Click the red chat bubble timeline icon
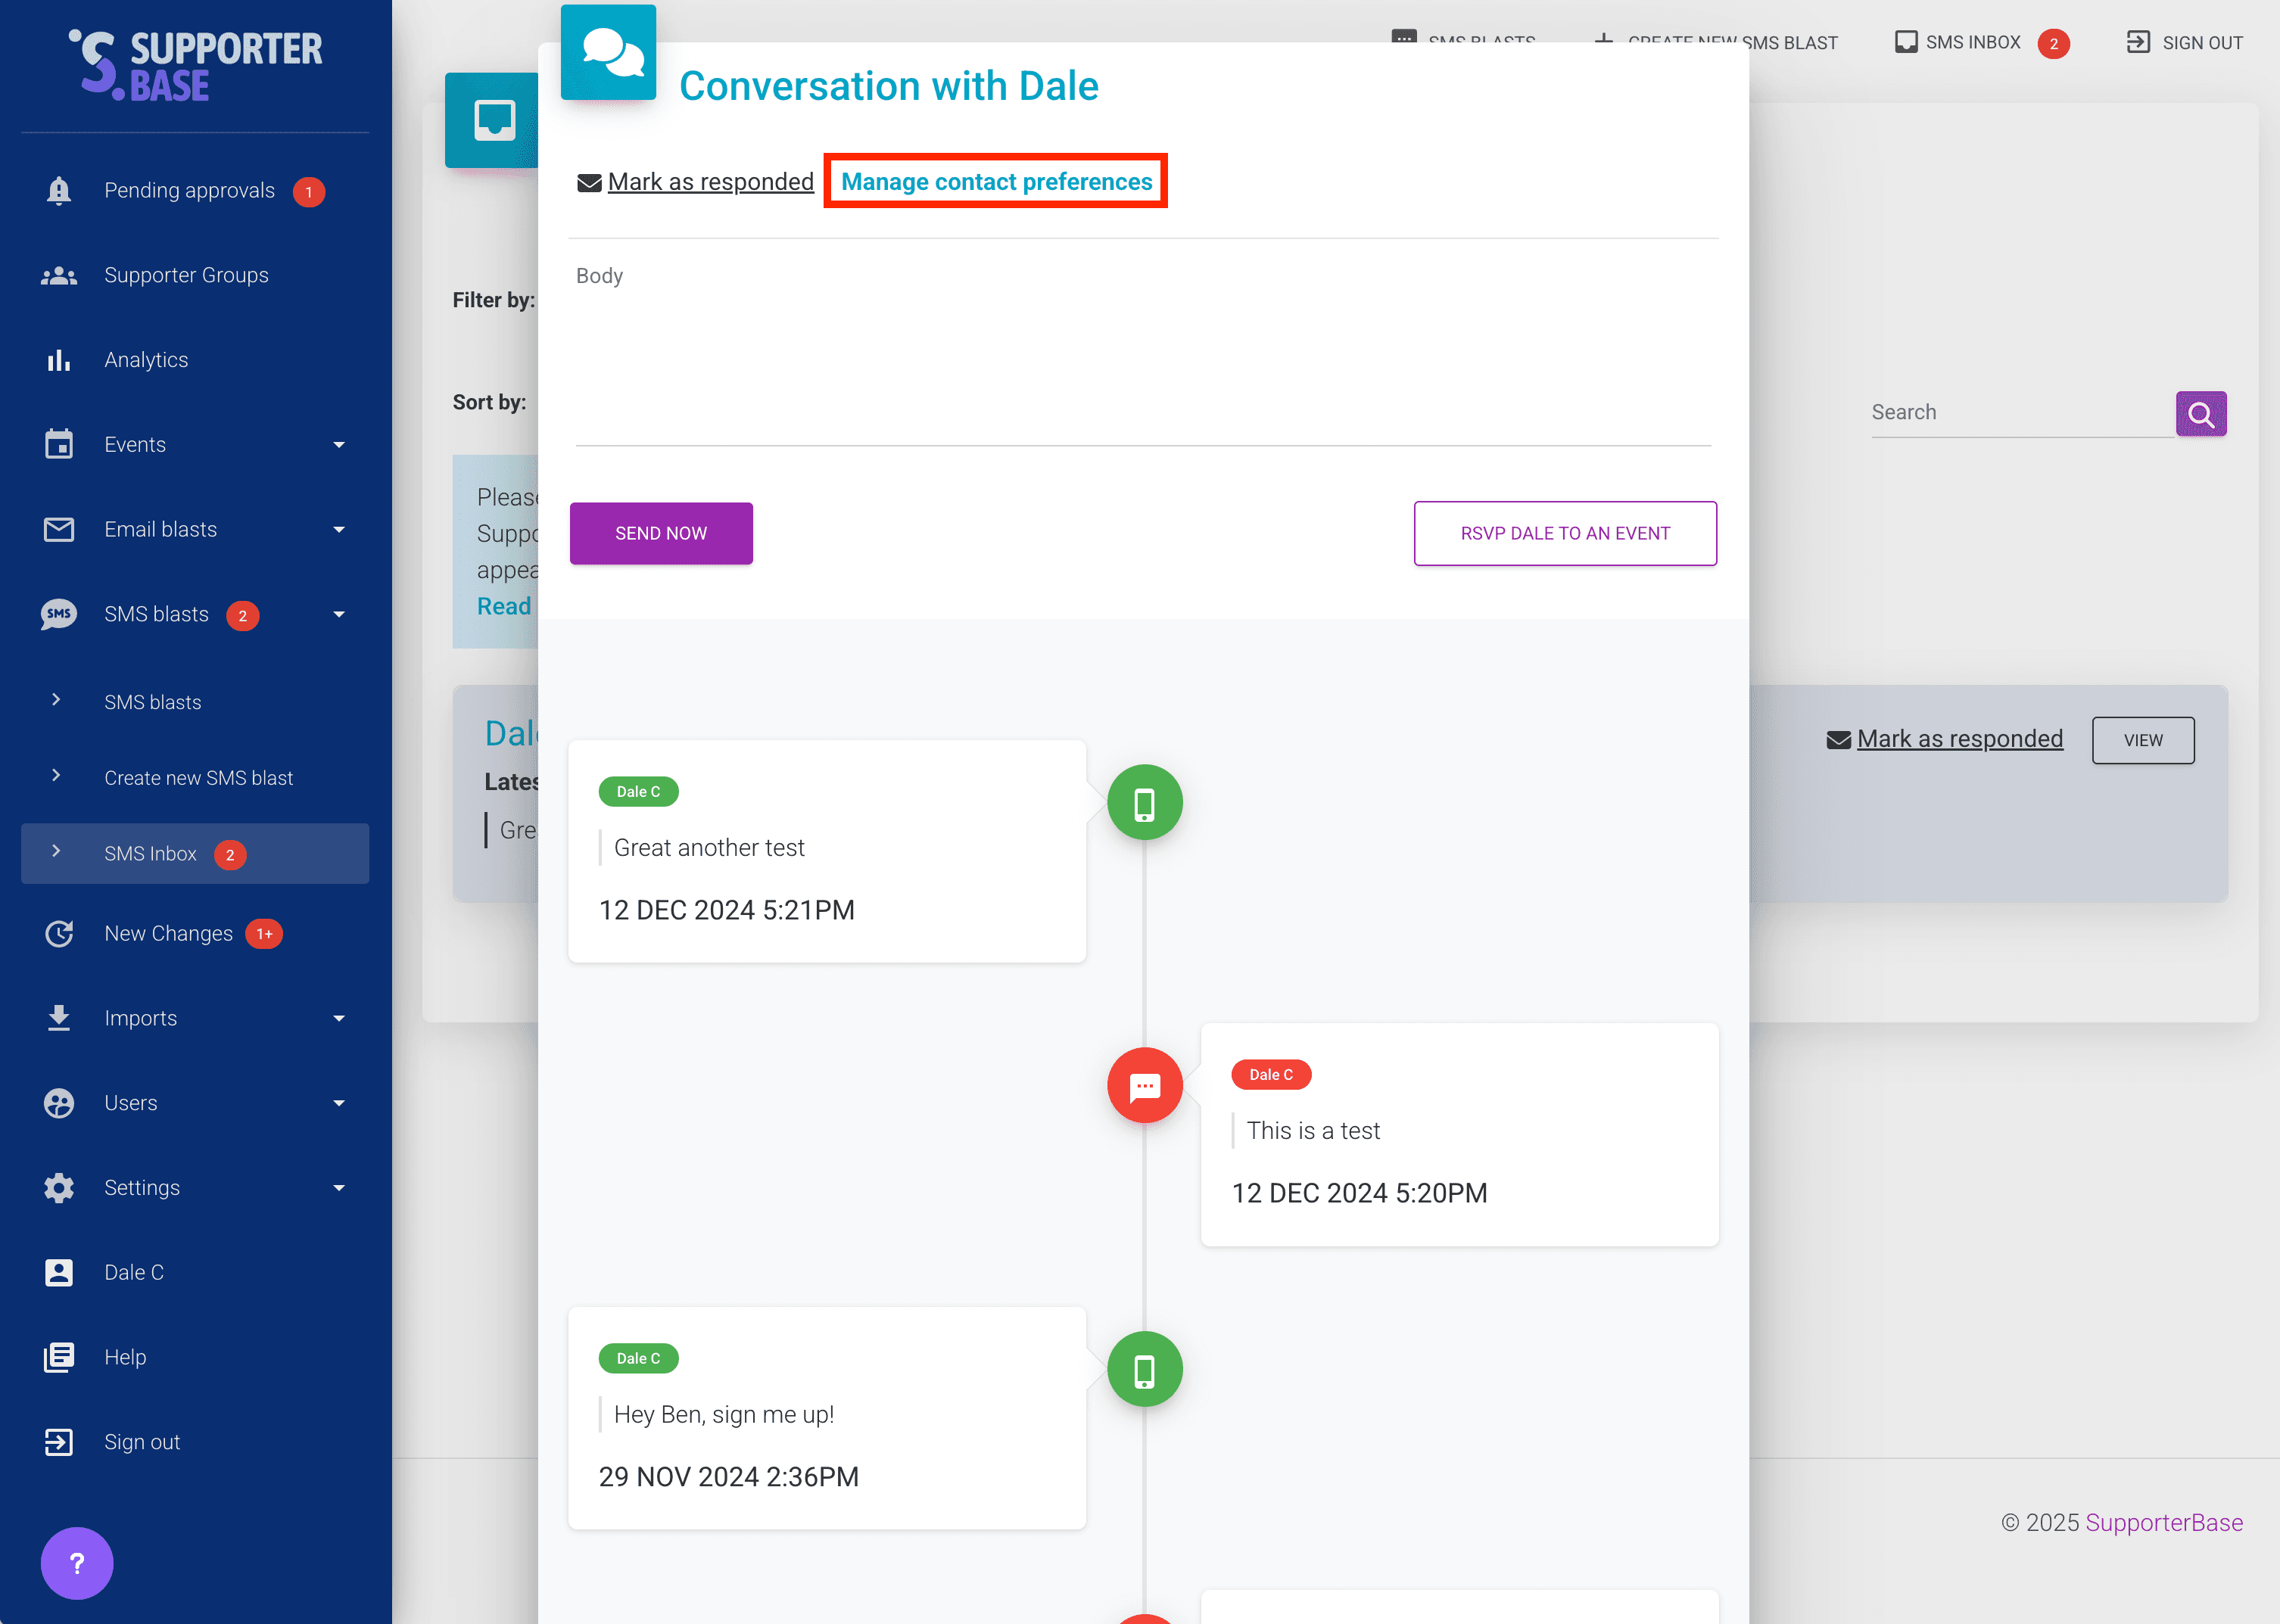 [x=1144, y=1086]
